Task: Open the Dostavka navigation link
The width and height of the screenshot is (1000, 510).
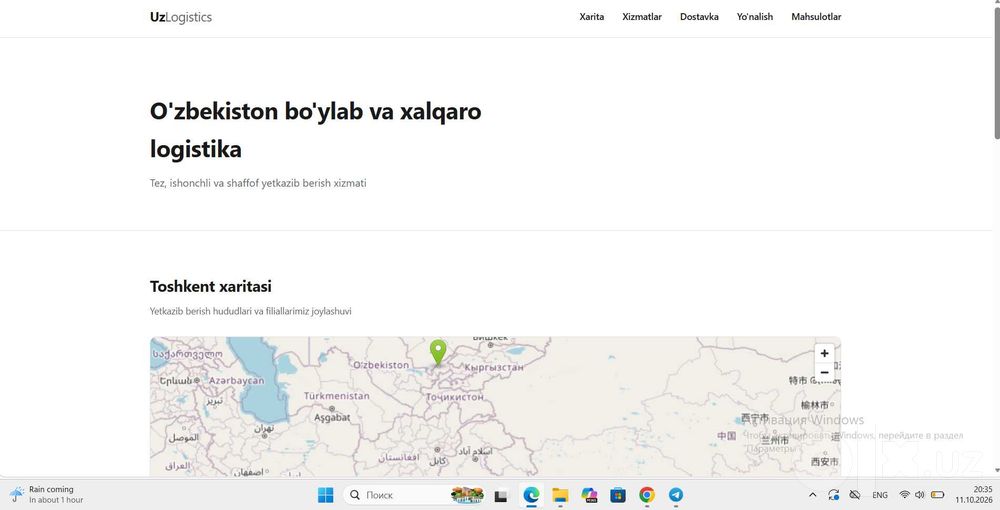Action: click(699, 17)
